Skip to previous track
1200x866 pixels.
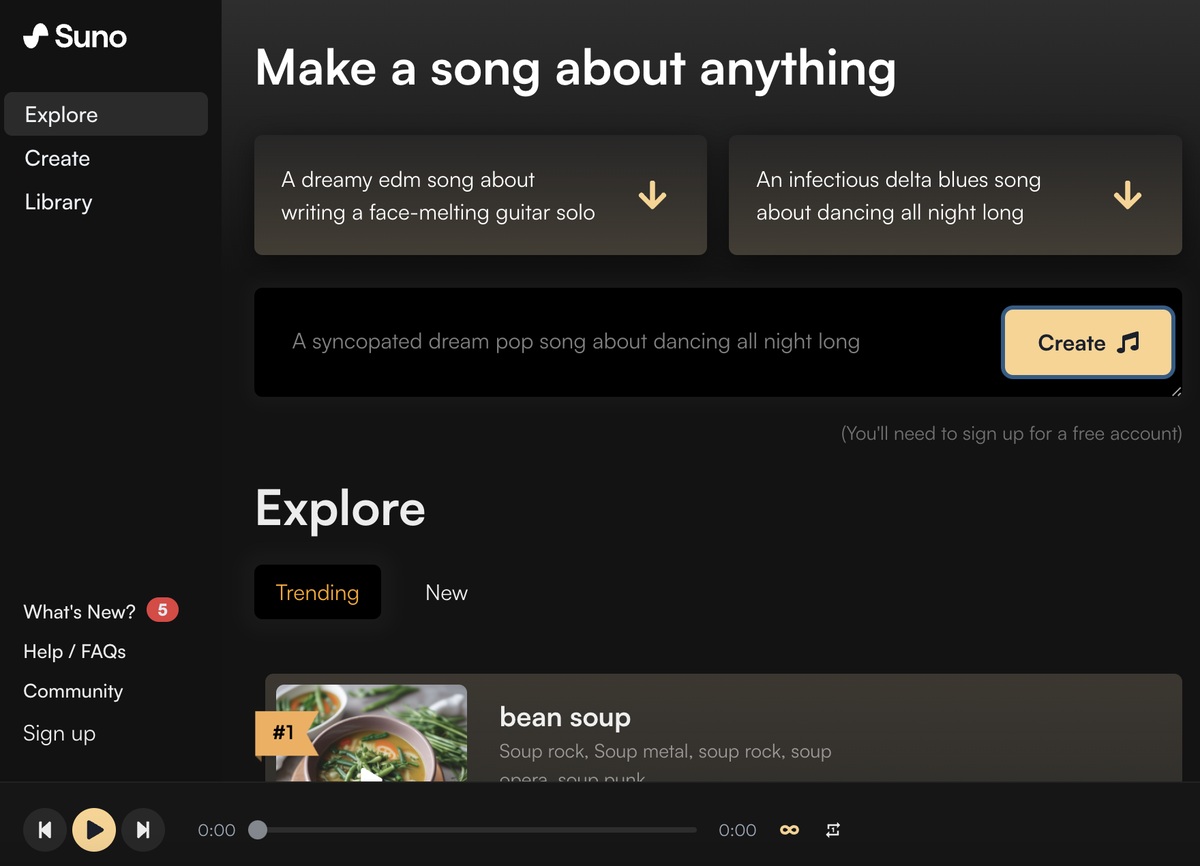click(45, 830)
